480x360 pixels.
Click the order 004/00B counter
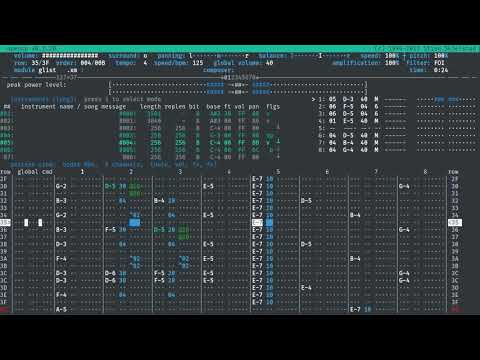pos(93,63)
